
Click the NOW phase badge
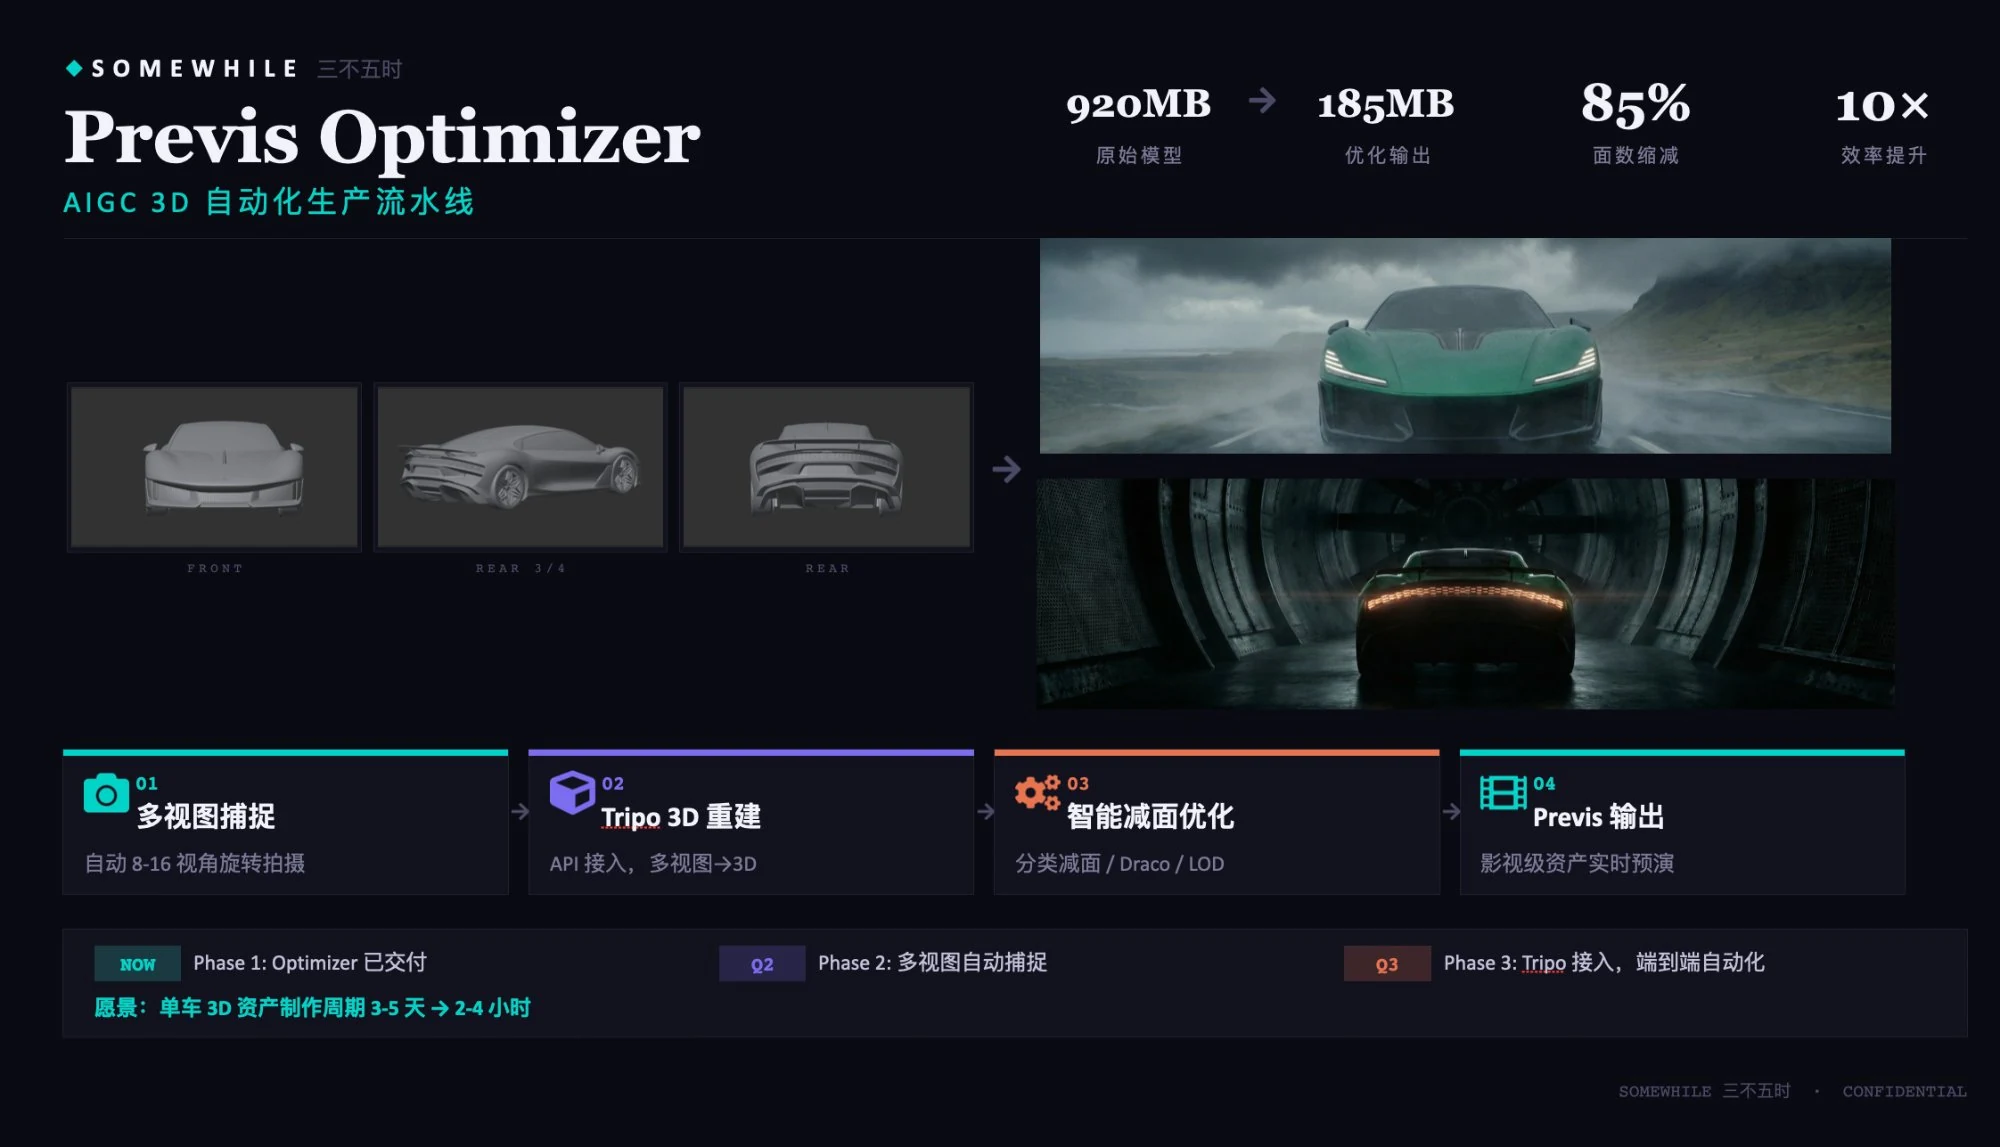(x=137, y=964)
